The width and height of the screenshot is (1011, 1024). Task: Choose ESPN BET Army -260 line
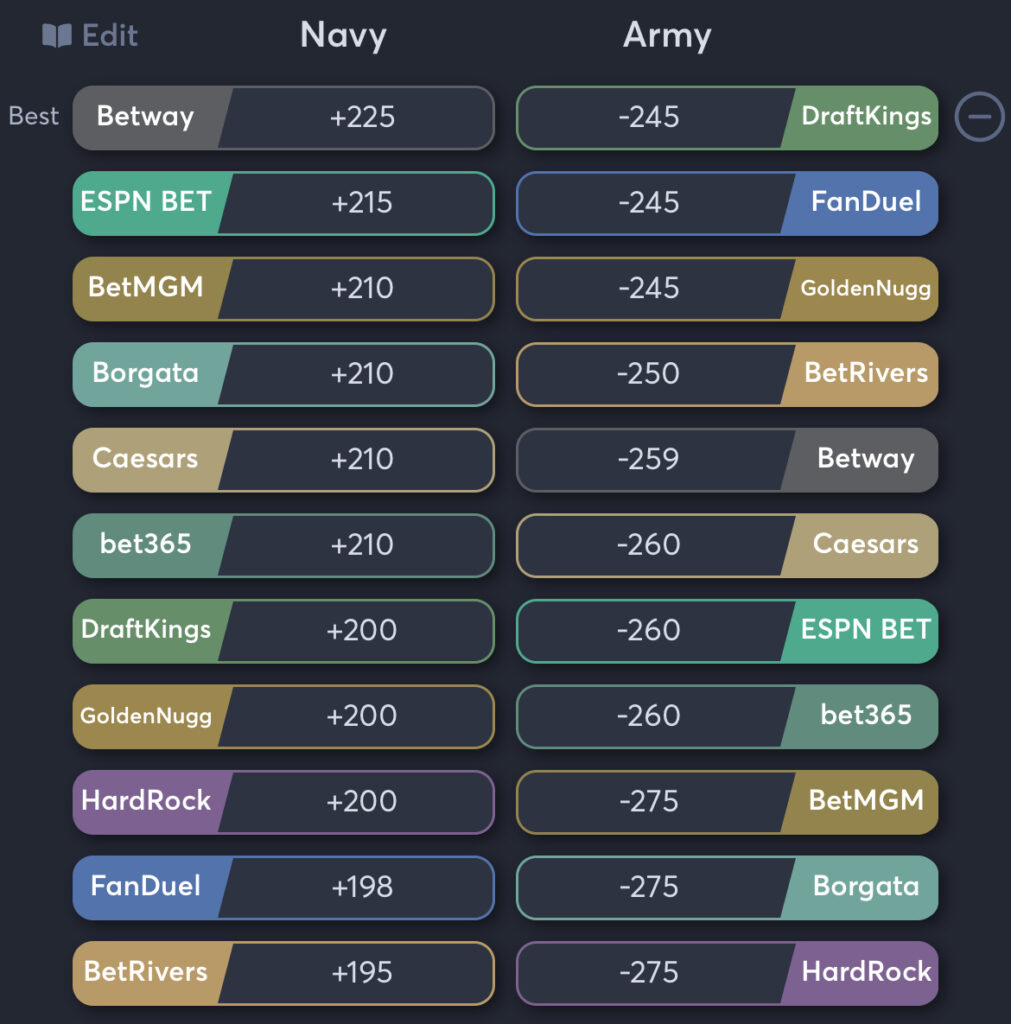[x=727, y=631]
